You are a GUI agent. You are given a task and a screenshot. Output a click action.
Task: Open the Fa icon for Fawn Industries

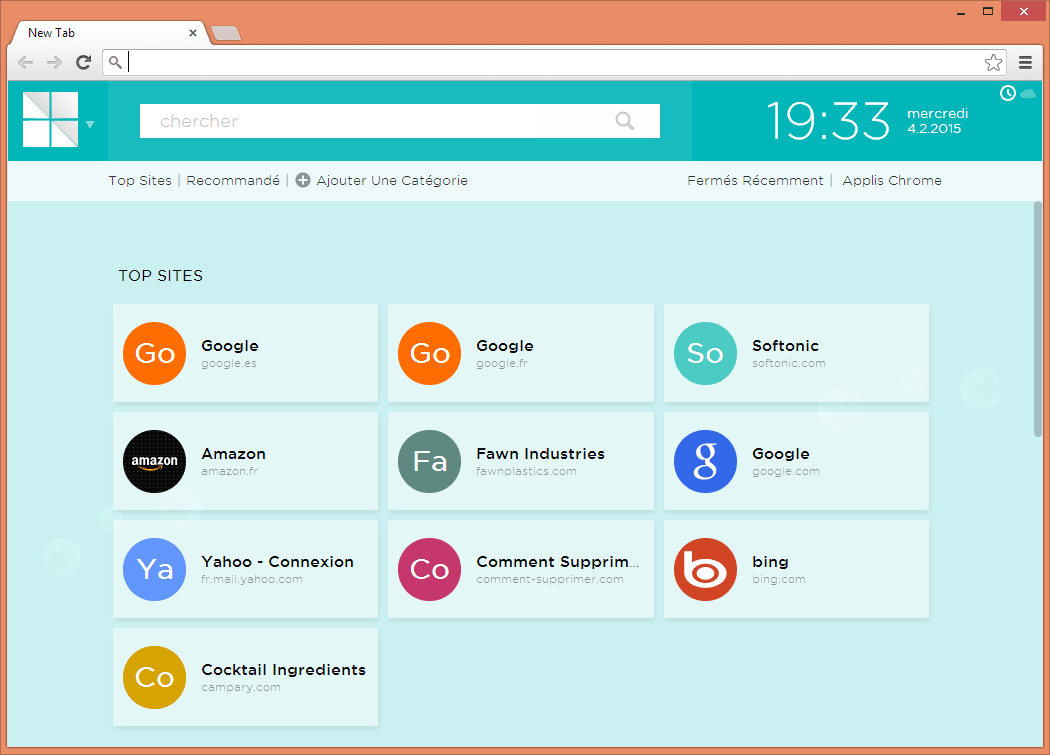click(429, 462)
